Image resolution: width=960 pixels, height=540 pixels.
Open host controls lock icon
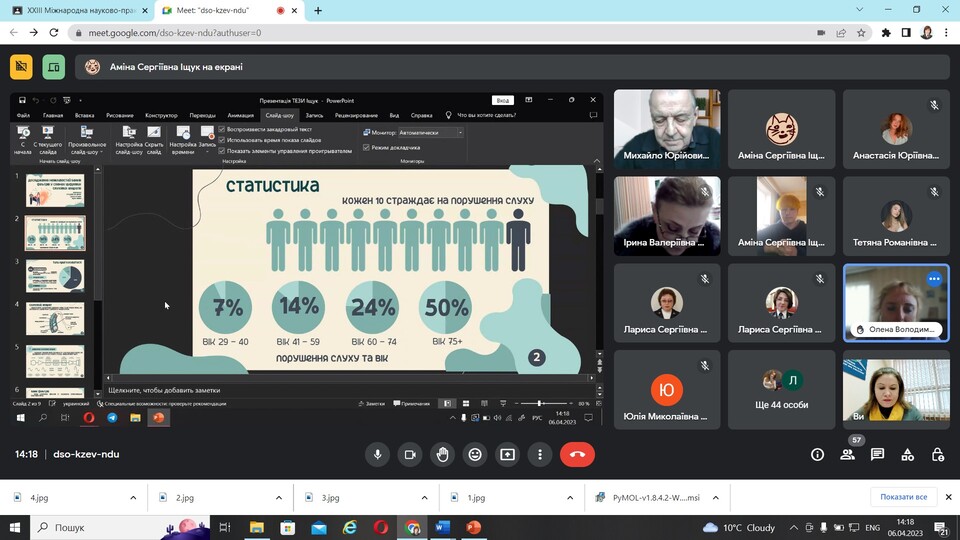pos(938,454)
